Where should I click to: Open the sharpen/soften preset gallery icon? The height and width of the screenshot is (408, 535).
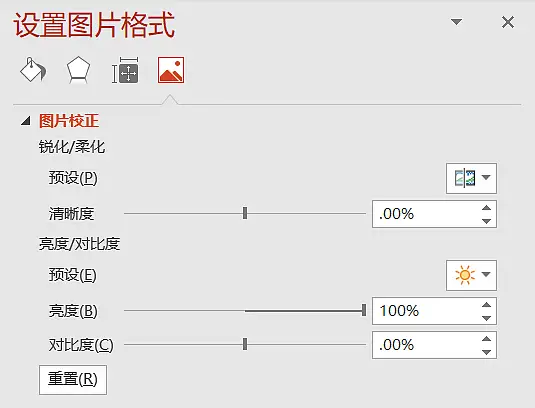coord(465,178)
